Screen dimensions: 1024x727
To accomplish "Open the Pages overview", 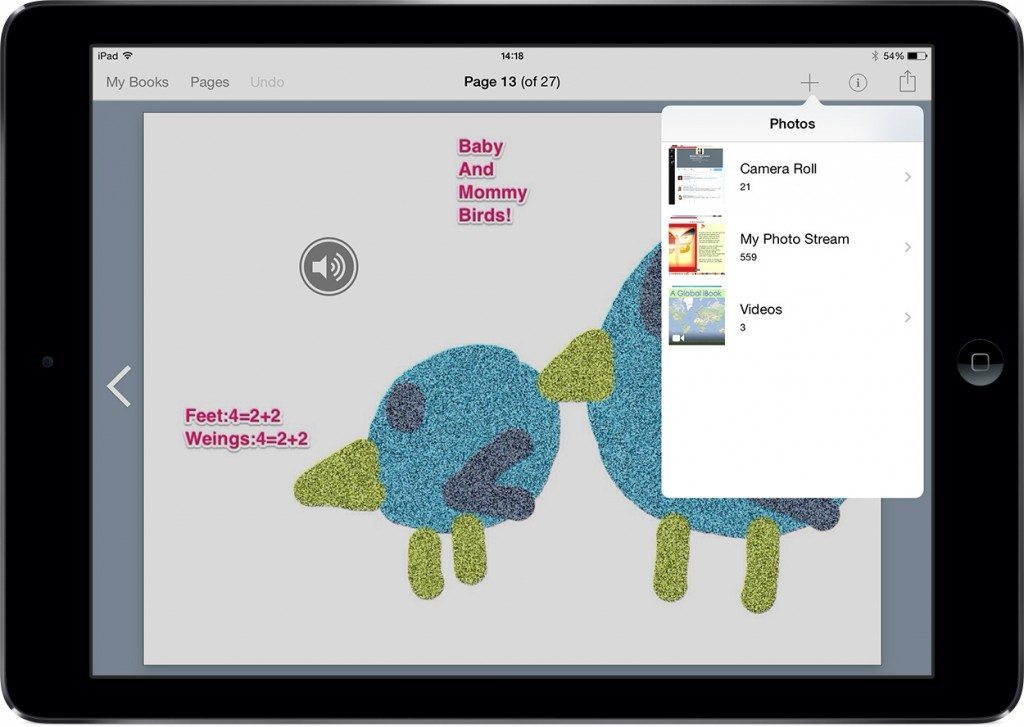I will coord(209,82).
